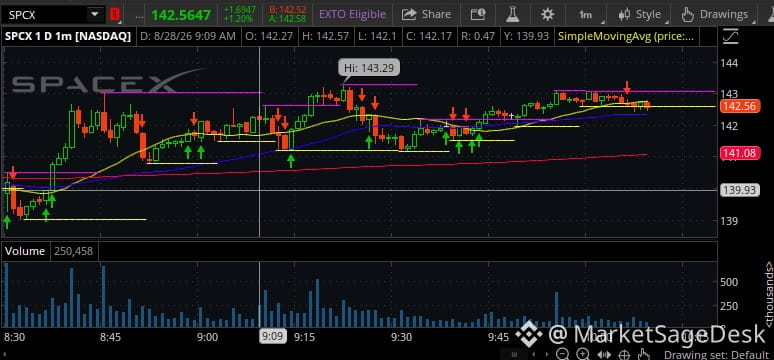This screenshot has height=360, width=774.
Task: Click the 250,458 volume value
Action: coord(74,251)
